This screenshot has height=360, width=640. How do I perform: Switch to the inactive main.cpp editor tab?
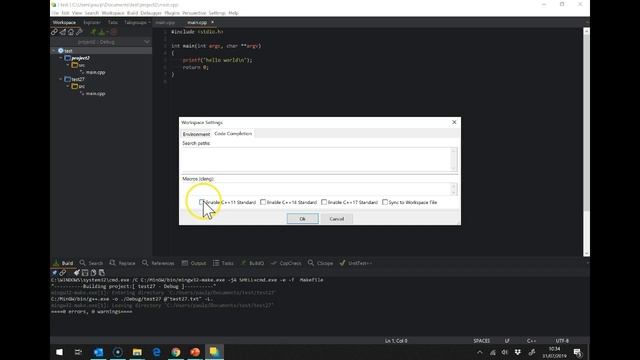(165, 22)
